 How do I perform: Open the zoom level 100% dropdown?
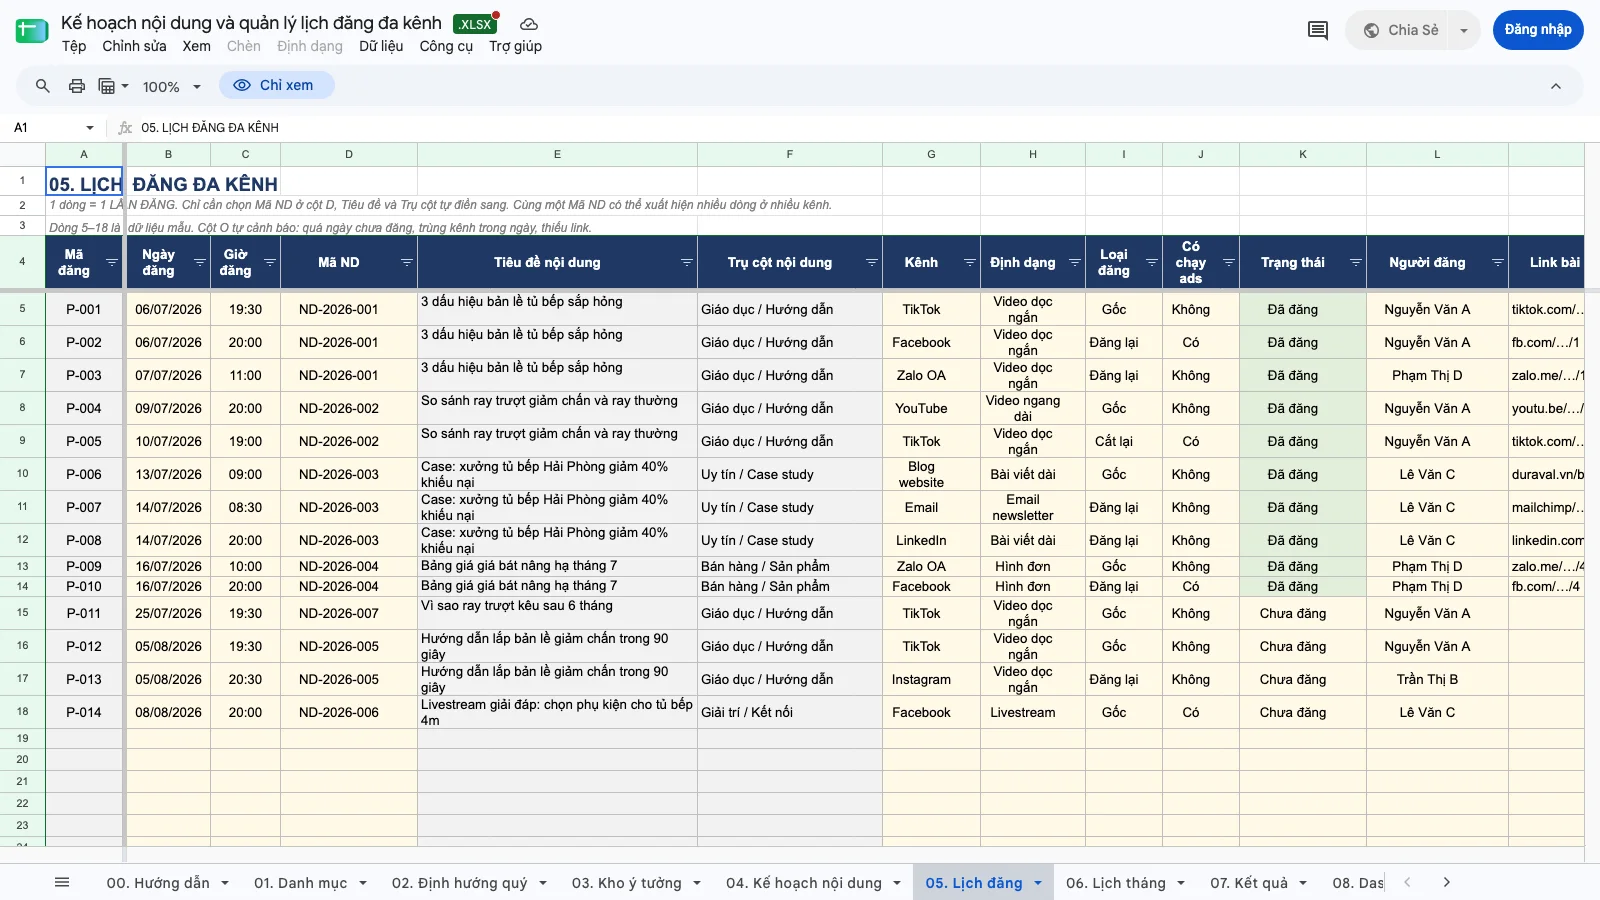(172, 87)
